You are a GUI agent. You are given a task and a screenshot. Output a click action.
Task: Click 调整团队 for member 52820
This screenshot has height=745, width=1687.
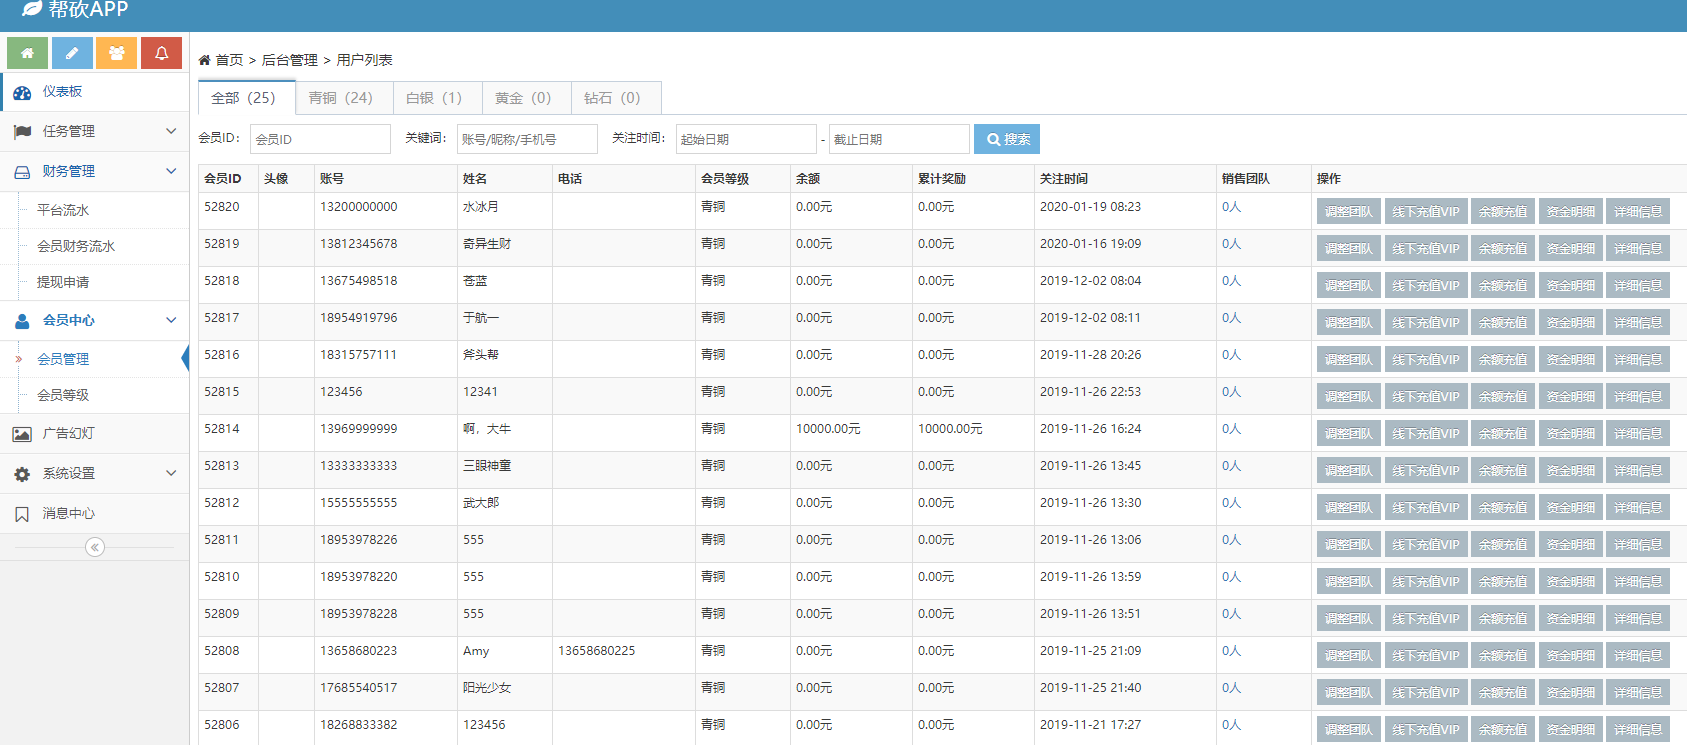click(1349, 212)
